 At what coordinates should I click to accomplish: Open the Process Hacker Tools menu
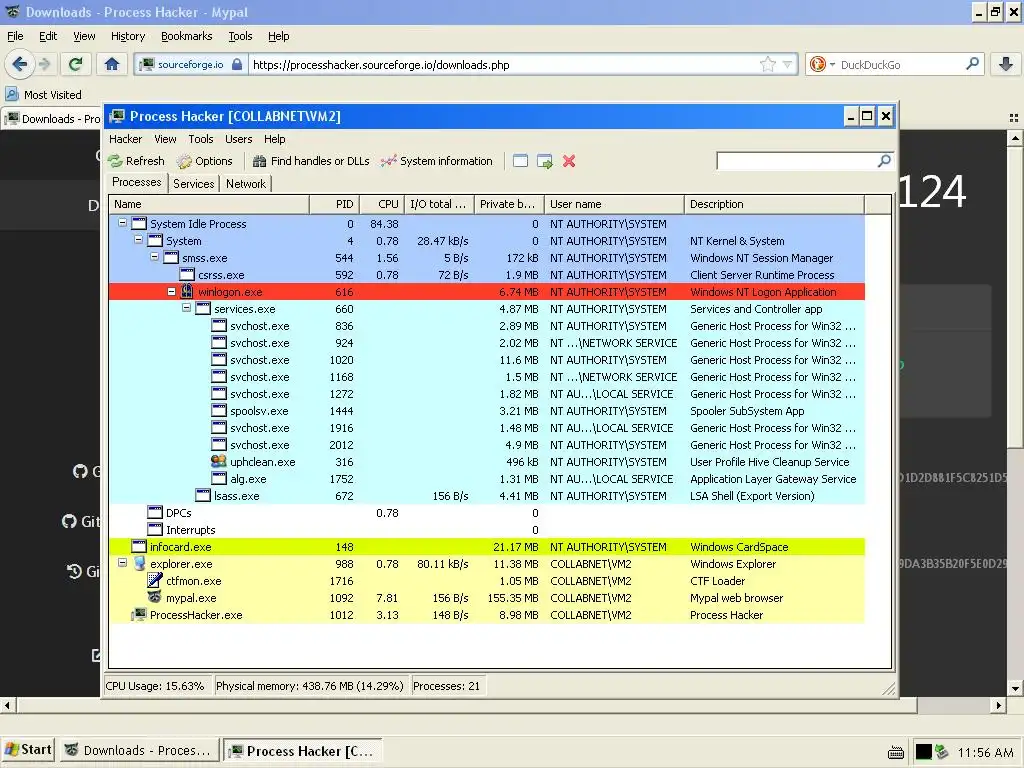point(200,139)
